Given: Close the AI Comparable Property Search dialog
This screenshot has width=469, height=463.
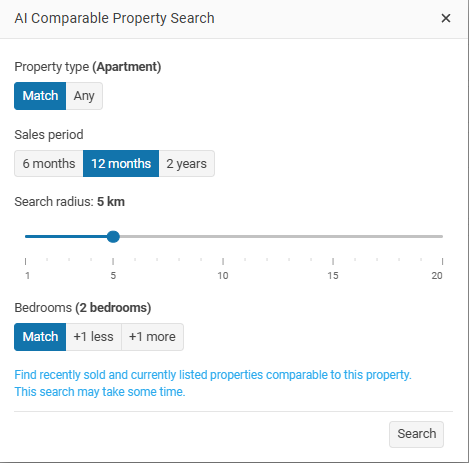Looking at the screenshot, I should coord(446,18).
